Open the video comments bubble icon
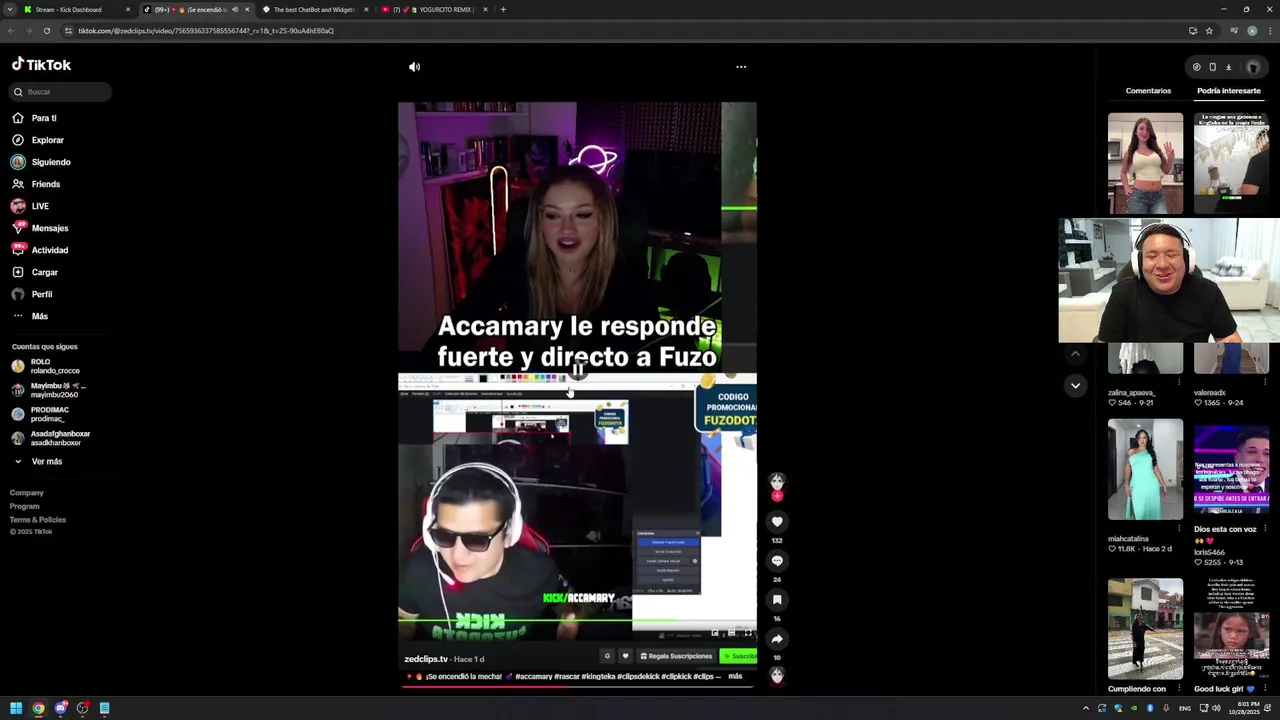 [777, 561]
